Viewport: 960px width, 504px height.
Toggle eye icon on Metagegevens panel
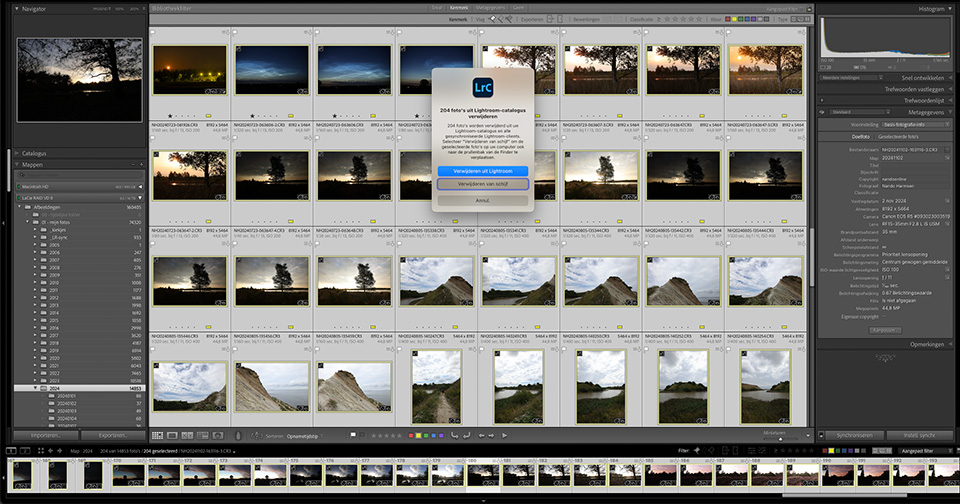(x=822, y=112)
